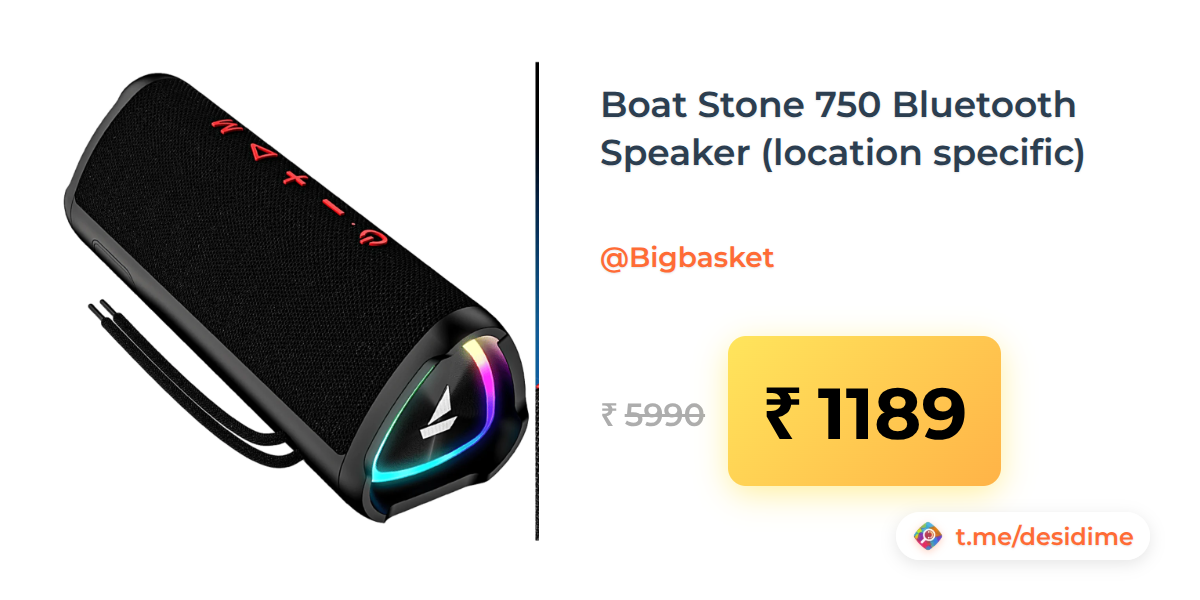Image resolution: width=1200 pixels, height=600 pixels.
Task: Click the DesiDime logo icon
Action: pyautogui.click(x=929, y=537)
